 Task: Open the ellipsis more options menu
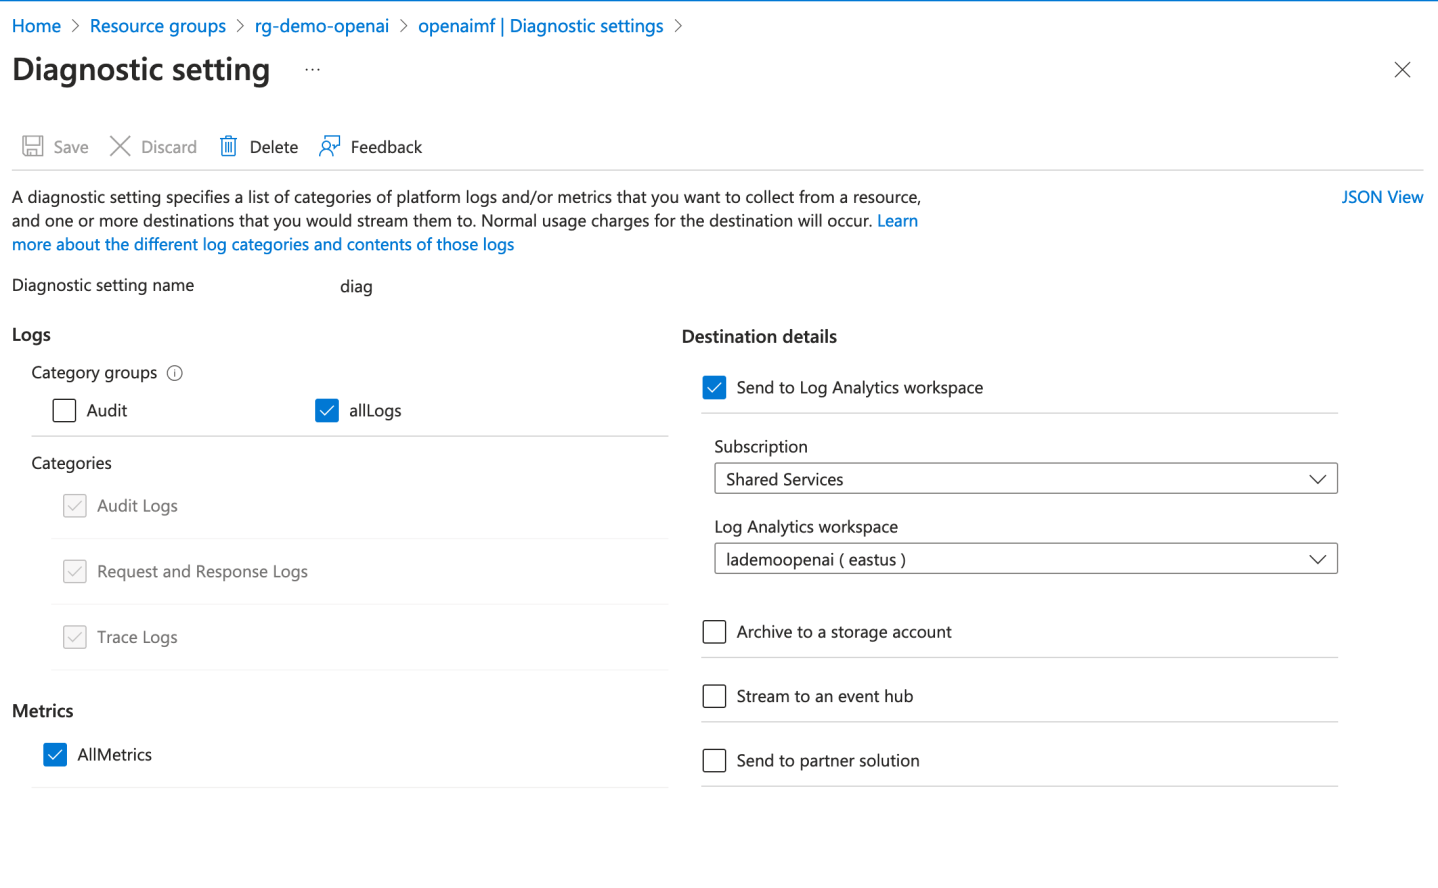[x=313, y=70]
